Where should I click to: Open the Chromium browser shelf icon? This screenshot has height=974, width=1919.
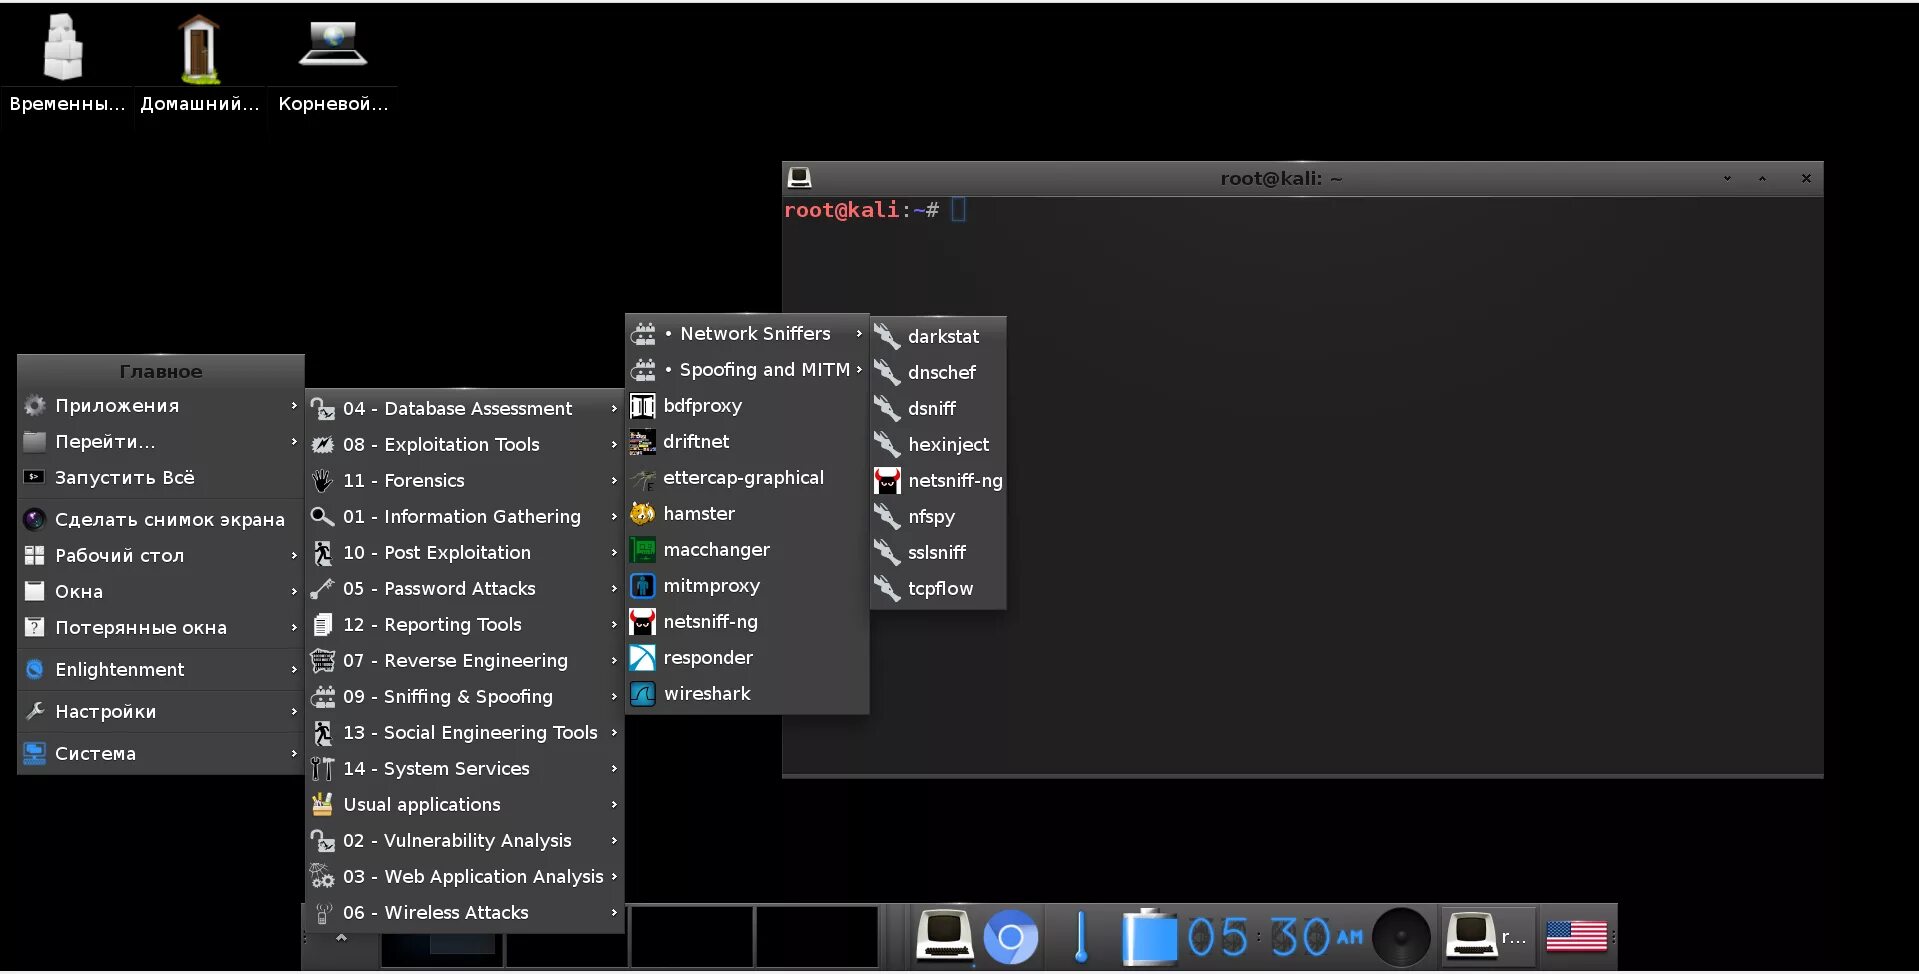1011,937
